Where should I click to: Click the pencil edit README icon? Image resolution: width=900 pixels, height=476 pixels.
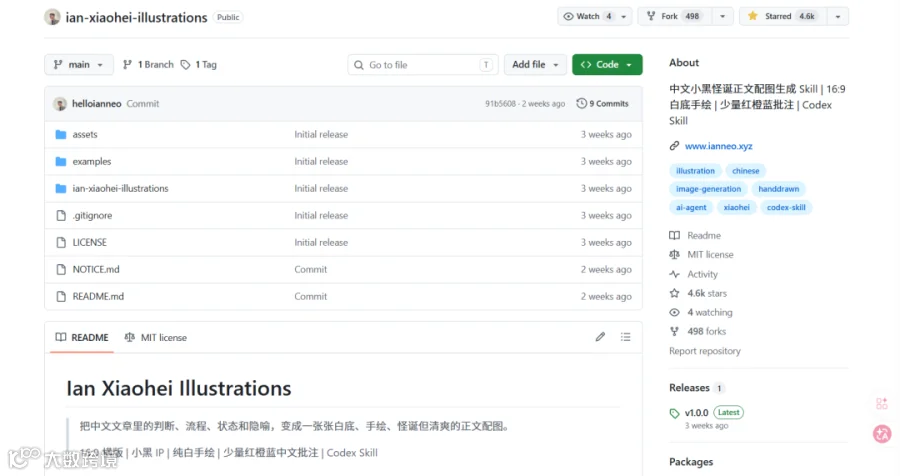(600, 337)
